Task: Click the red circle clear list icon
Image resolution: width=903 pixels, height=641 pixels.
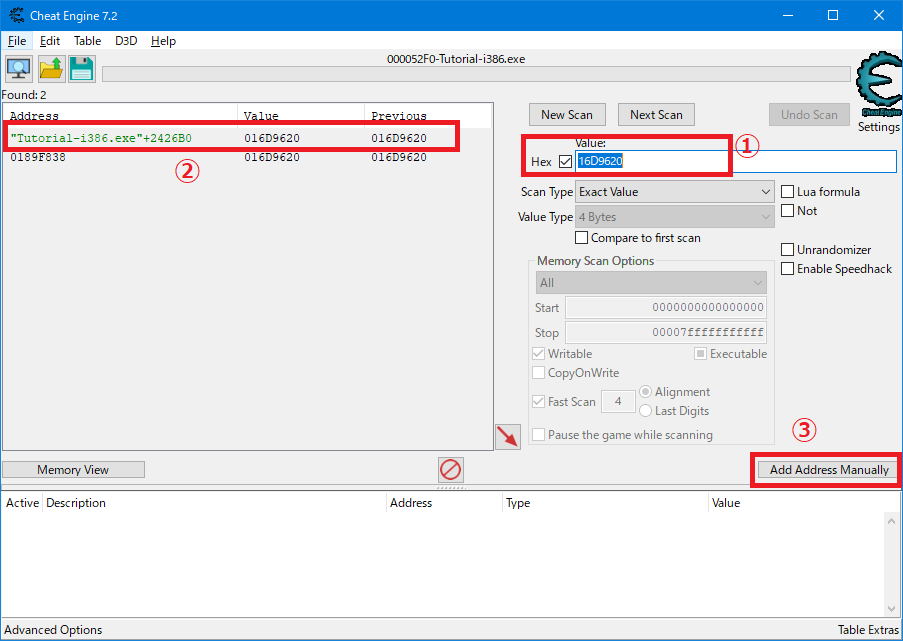Action: coord(450,469)
